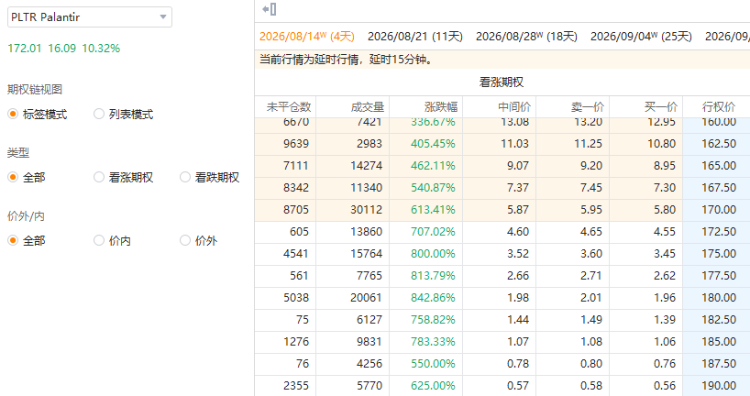
Task: Click the collapse sidebar arrow icon
Action: pyautogui.click(x=269, y=9)
